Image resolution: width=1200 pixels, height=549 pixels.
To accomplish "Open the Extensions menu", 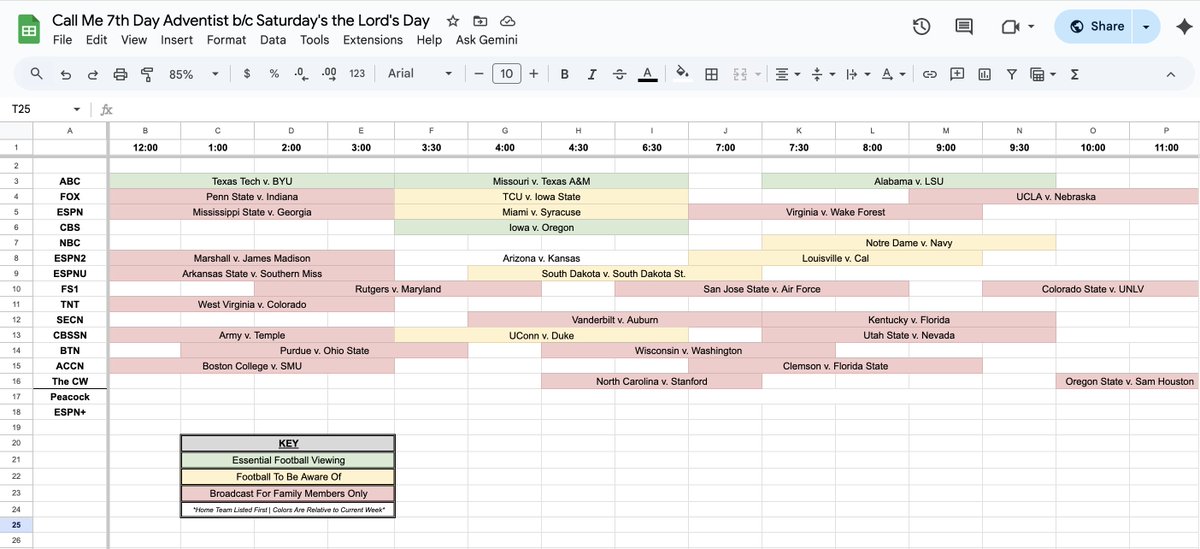I will [373, 40].
